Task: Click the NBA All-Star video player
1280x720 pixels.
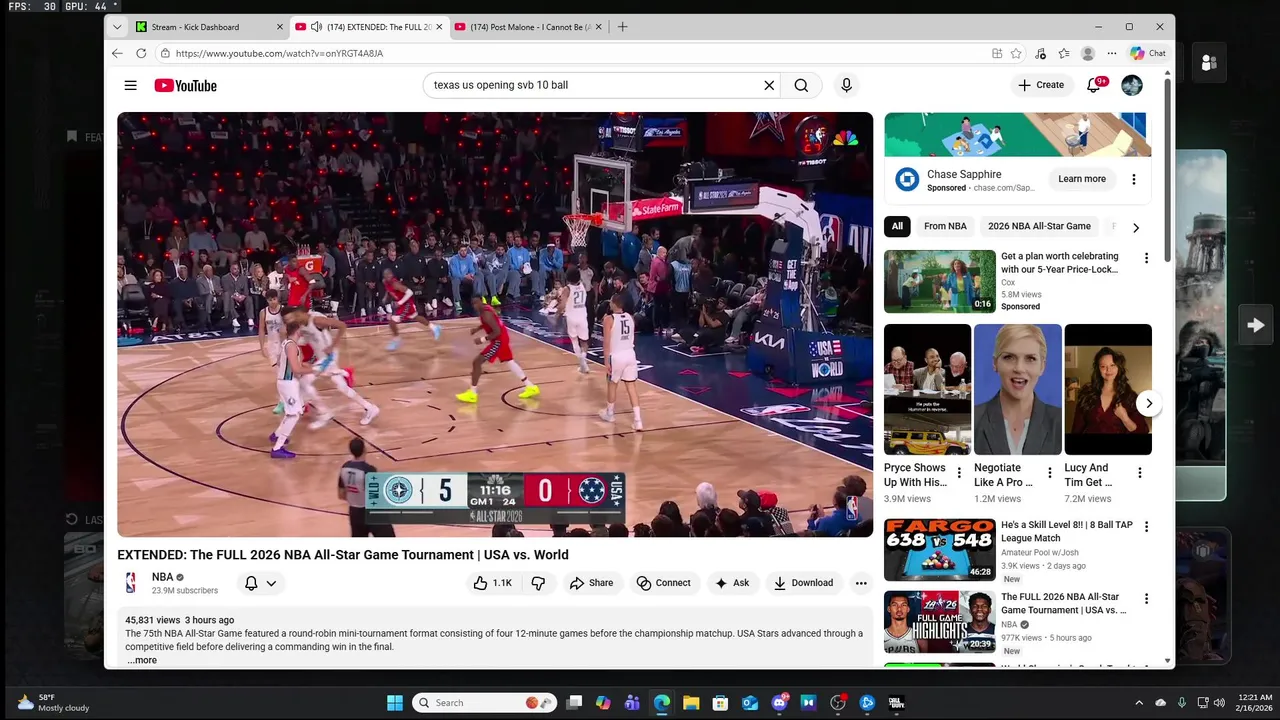Action: (x=495, y=324)
